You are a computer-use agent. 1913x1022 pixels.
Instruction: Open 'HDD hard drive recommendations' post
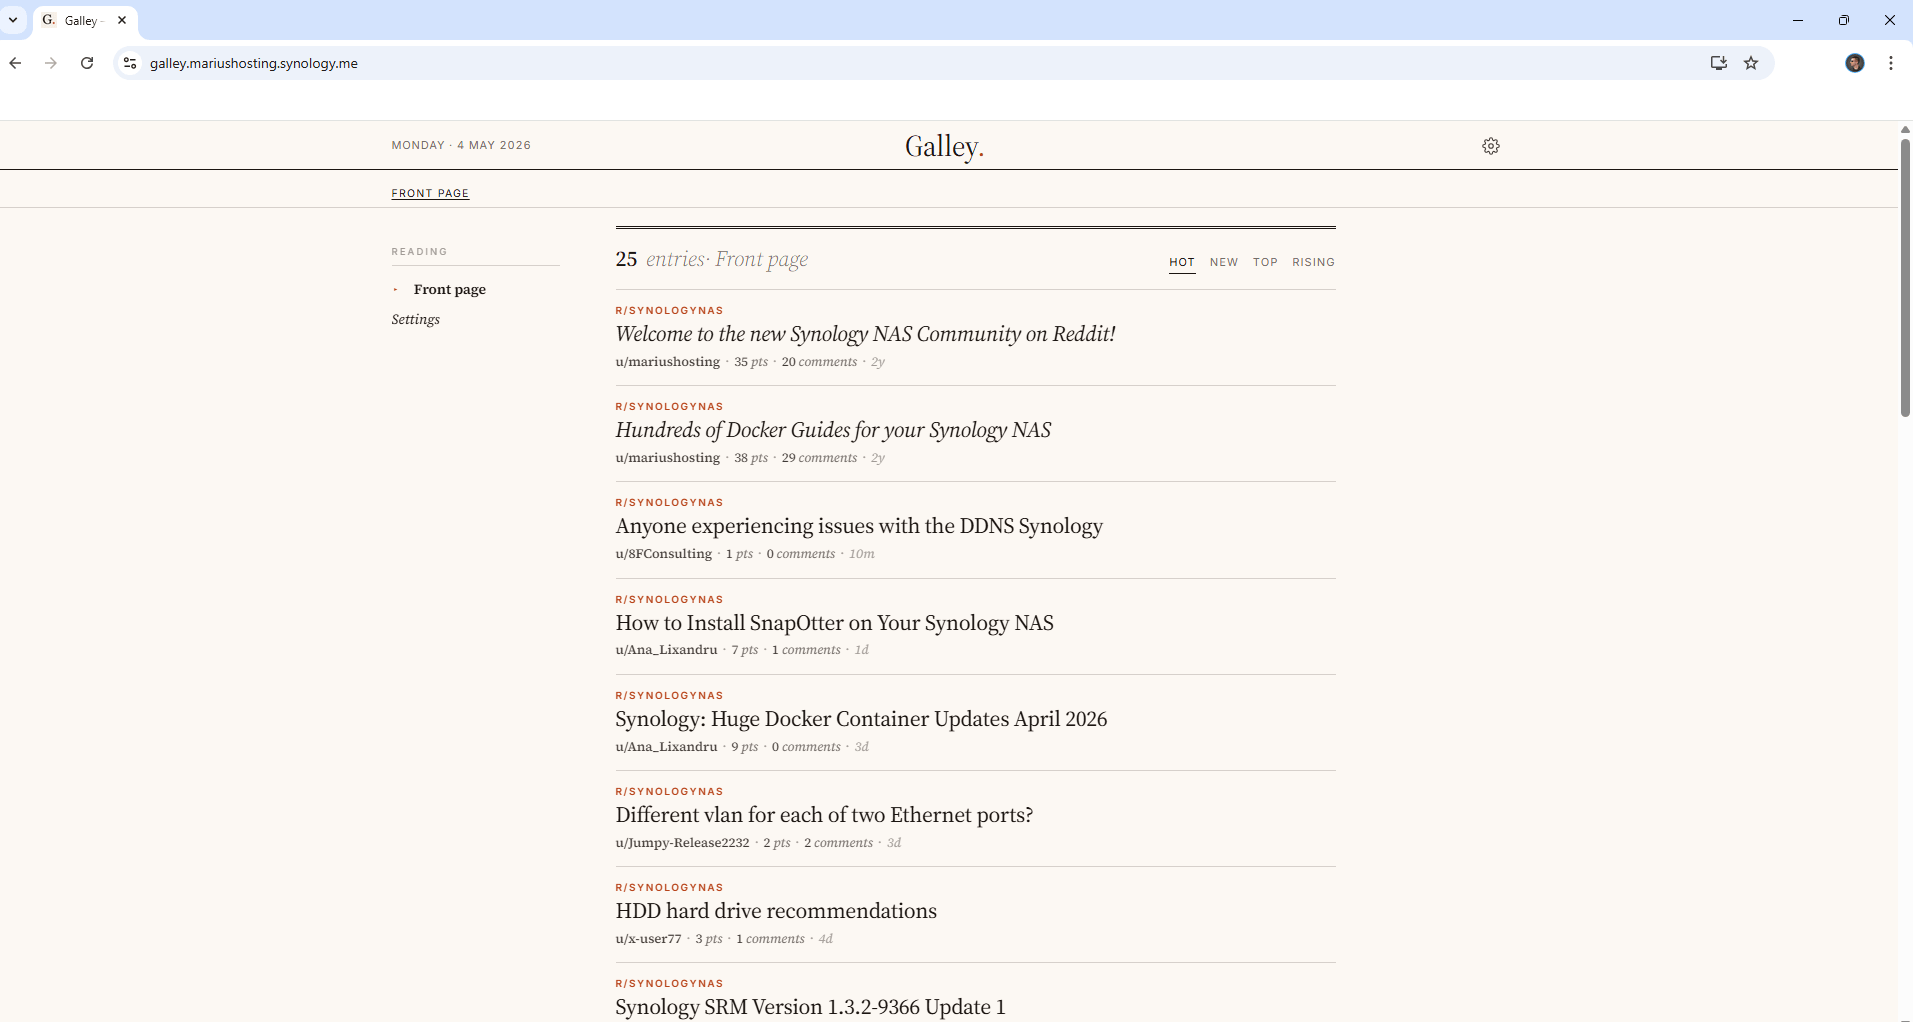click(776, 911)
